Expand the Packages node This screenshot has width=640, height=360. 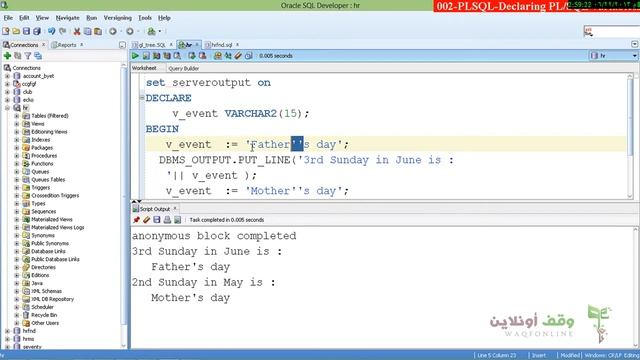[x=17, y=148]
